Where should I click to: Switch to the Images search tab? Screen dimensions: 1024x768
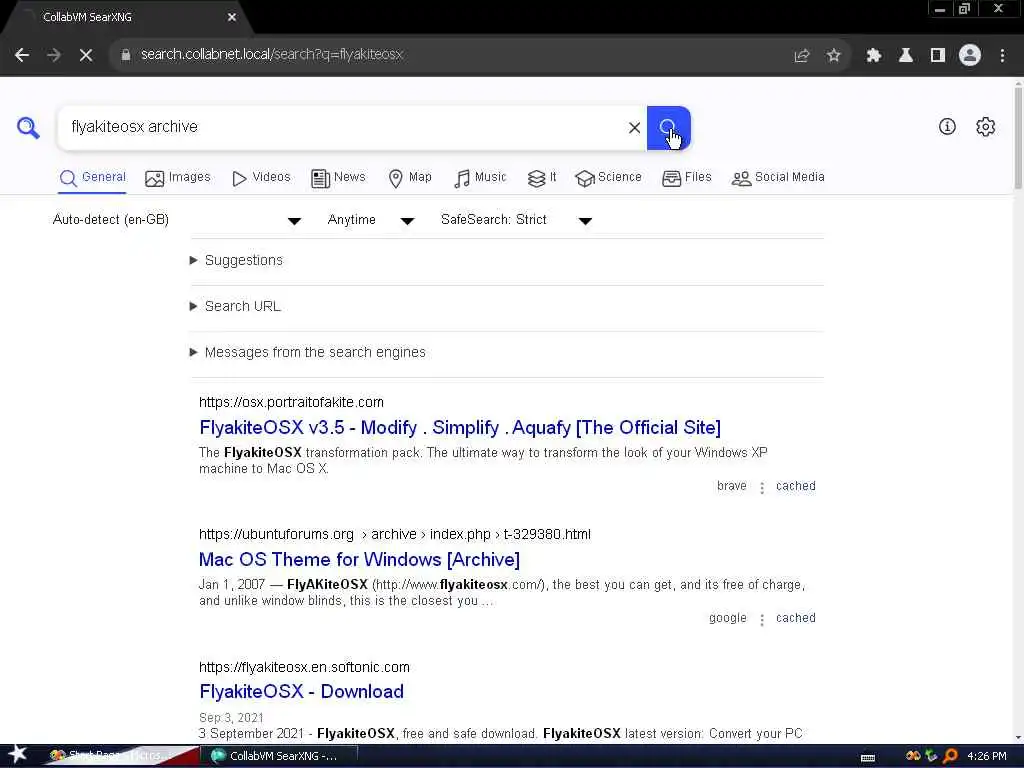point(178,178)
